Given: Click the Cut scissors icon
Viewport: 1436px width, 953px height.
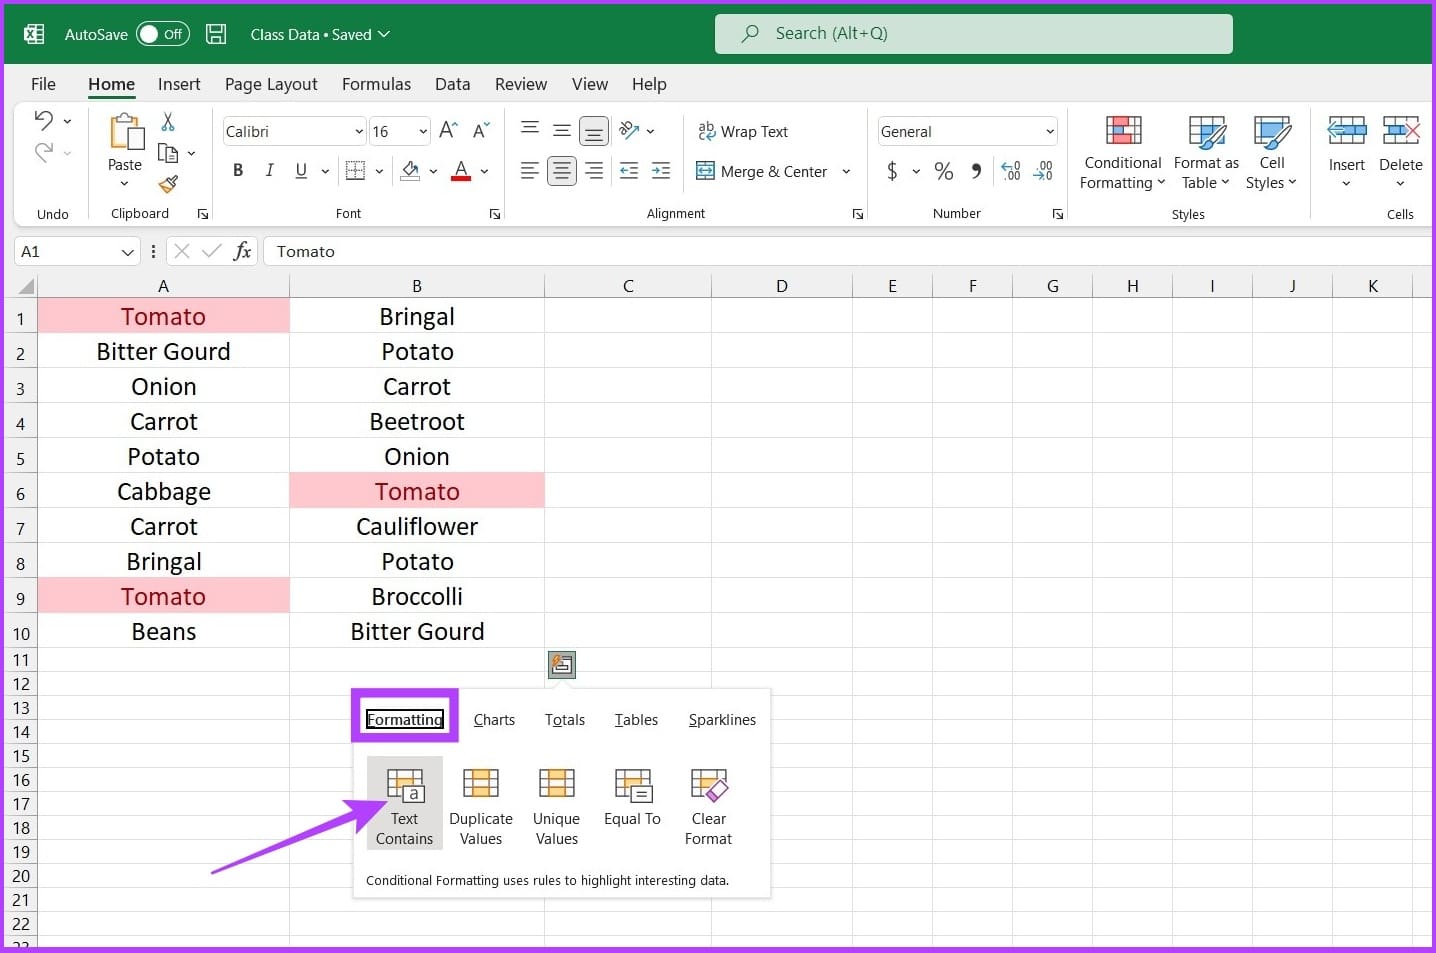Looking at the screenshot, I should point(168,122).
